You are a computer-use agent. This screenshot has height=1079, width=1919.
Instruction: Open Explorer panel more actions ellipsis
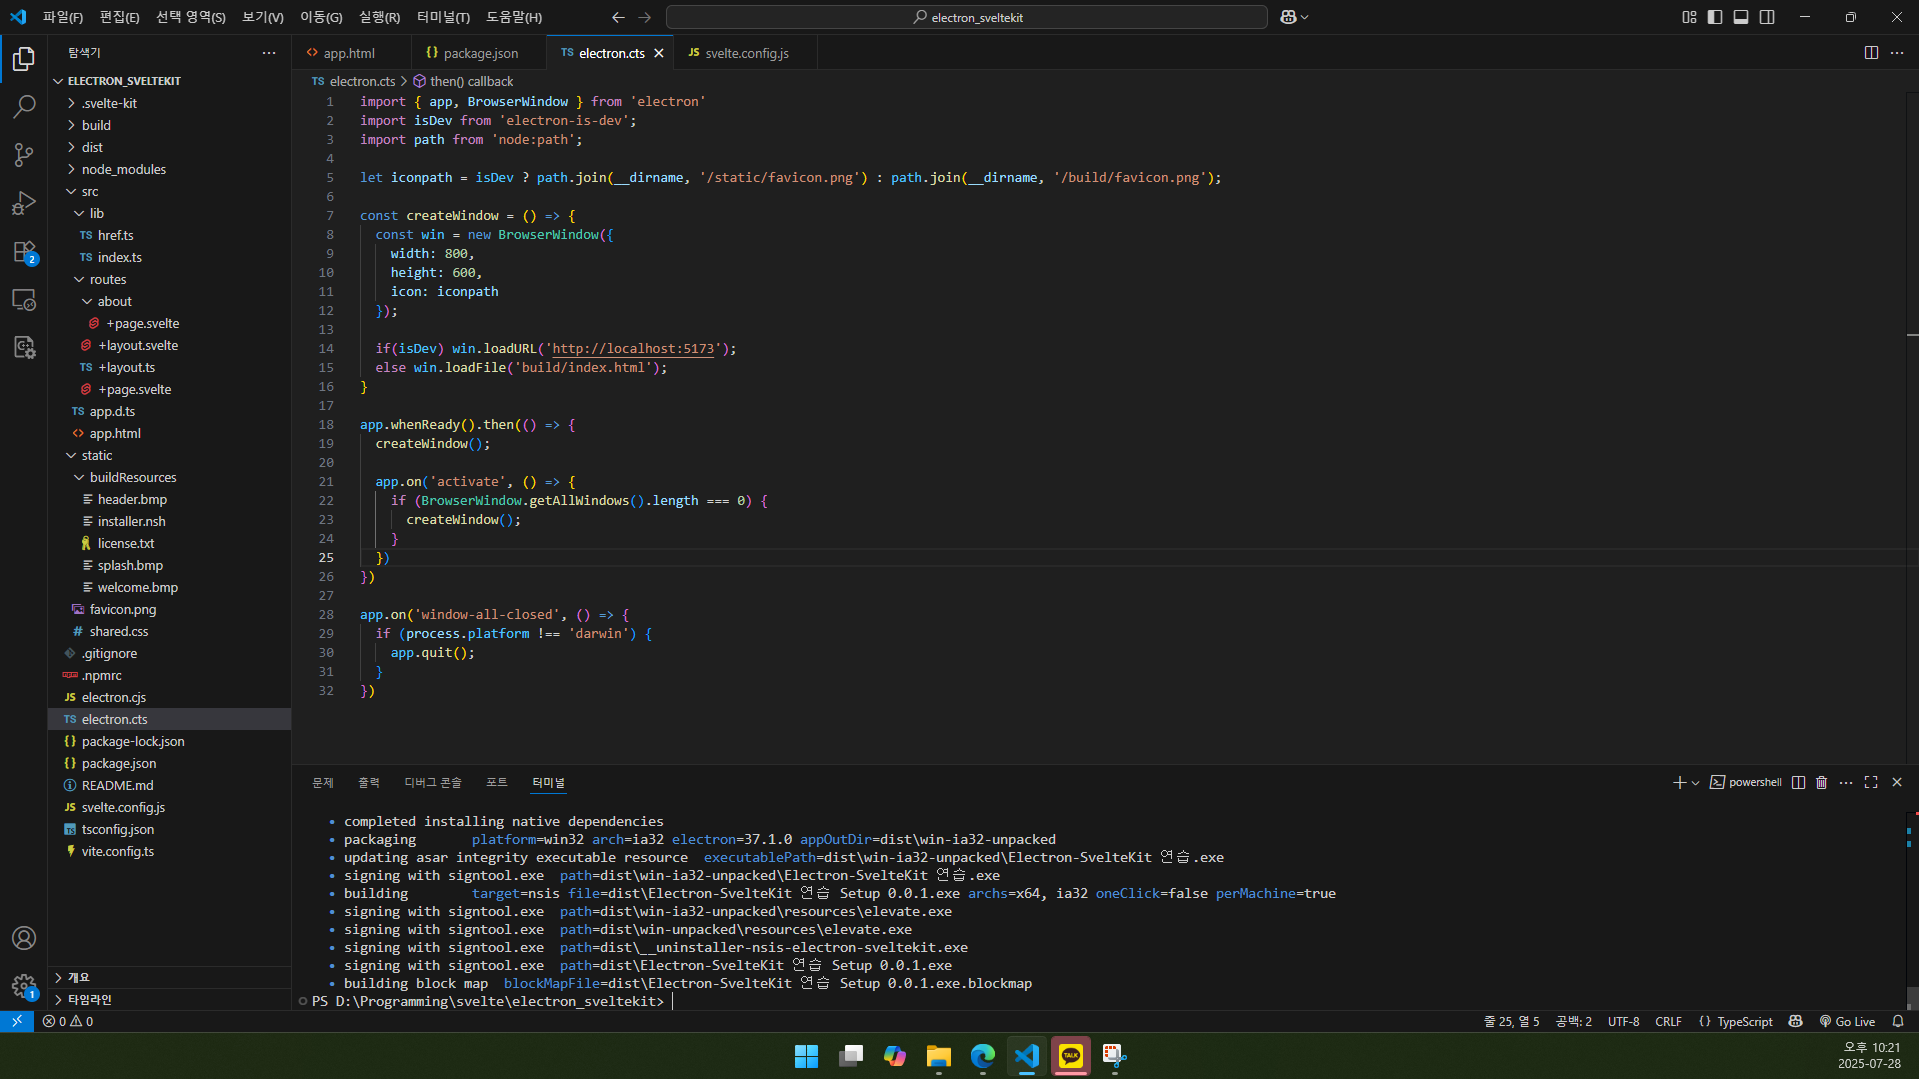pos(269,53)
